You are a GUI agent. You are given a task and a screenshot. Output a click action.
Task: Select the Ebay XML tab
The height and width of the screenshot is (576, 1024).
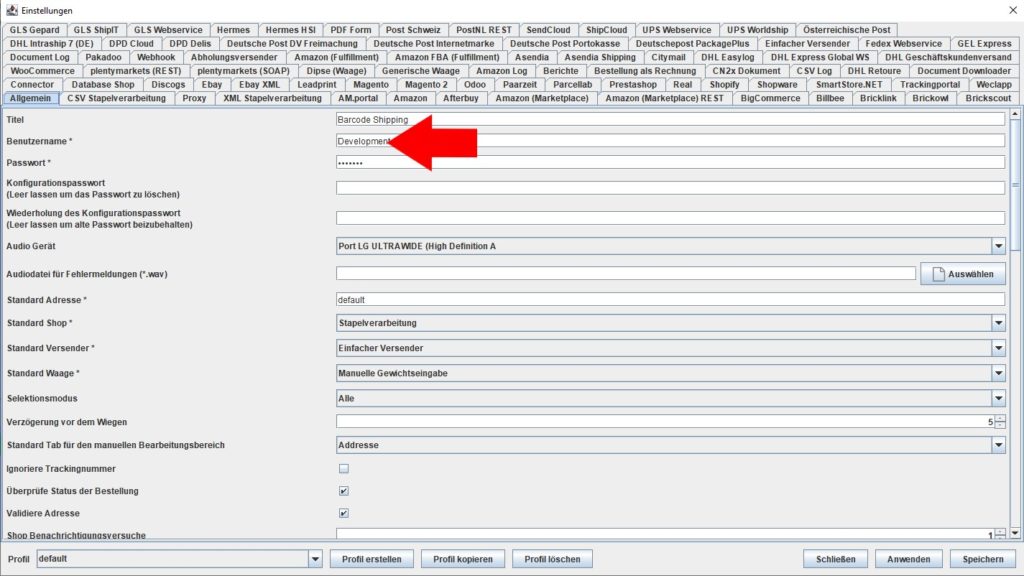click(259, 84)
